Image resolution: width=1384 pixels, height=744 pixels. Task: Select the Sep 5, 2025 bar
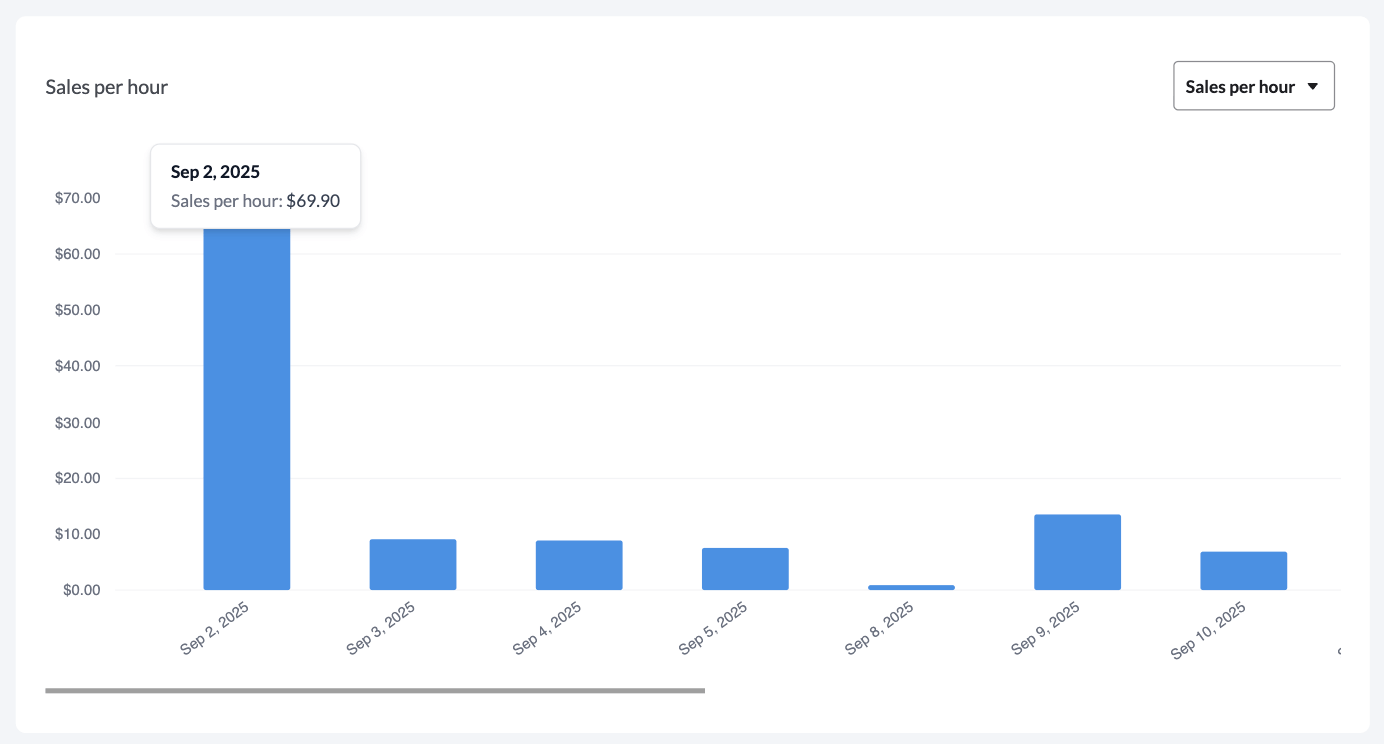tap(745, 567)
